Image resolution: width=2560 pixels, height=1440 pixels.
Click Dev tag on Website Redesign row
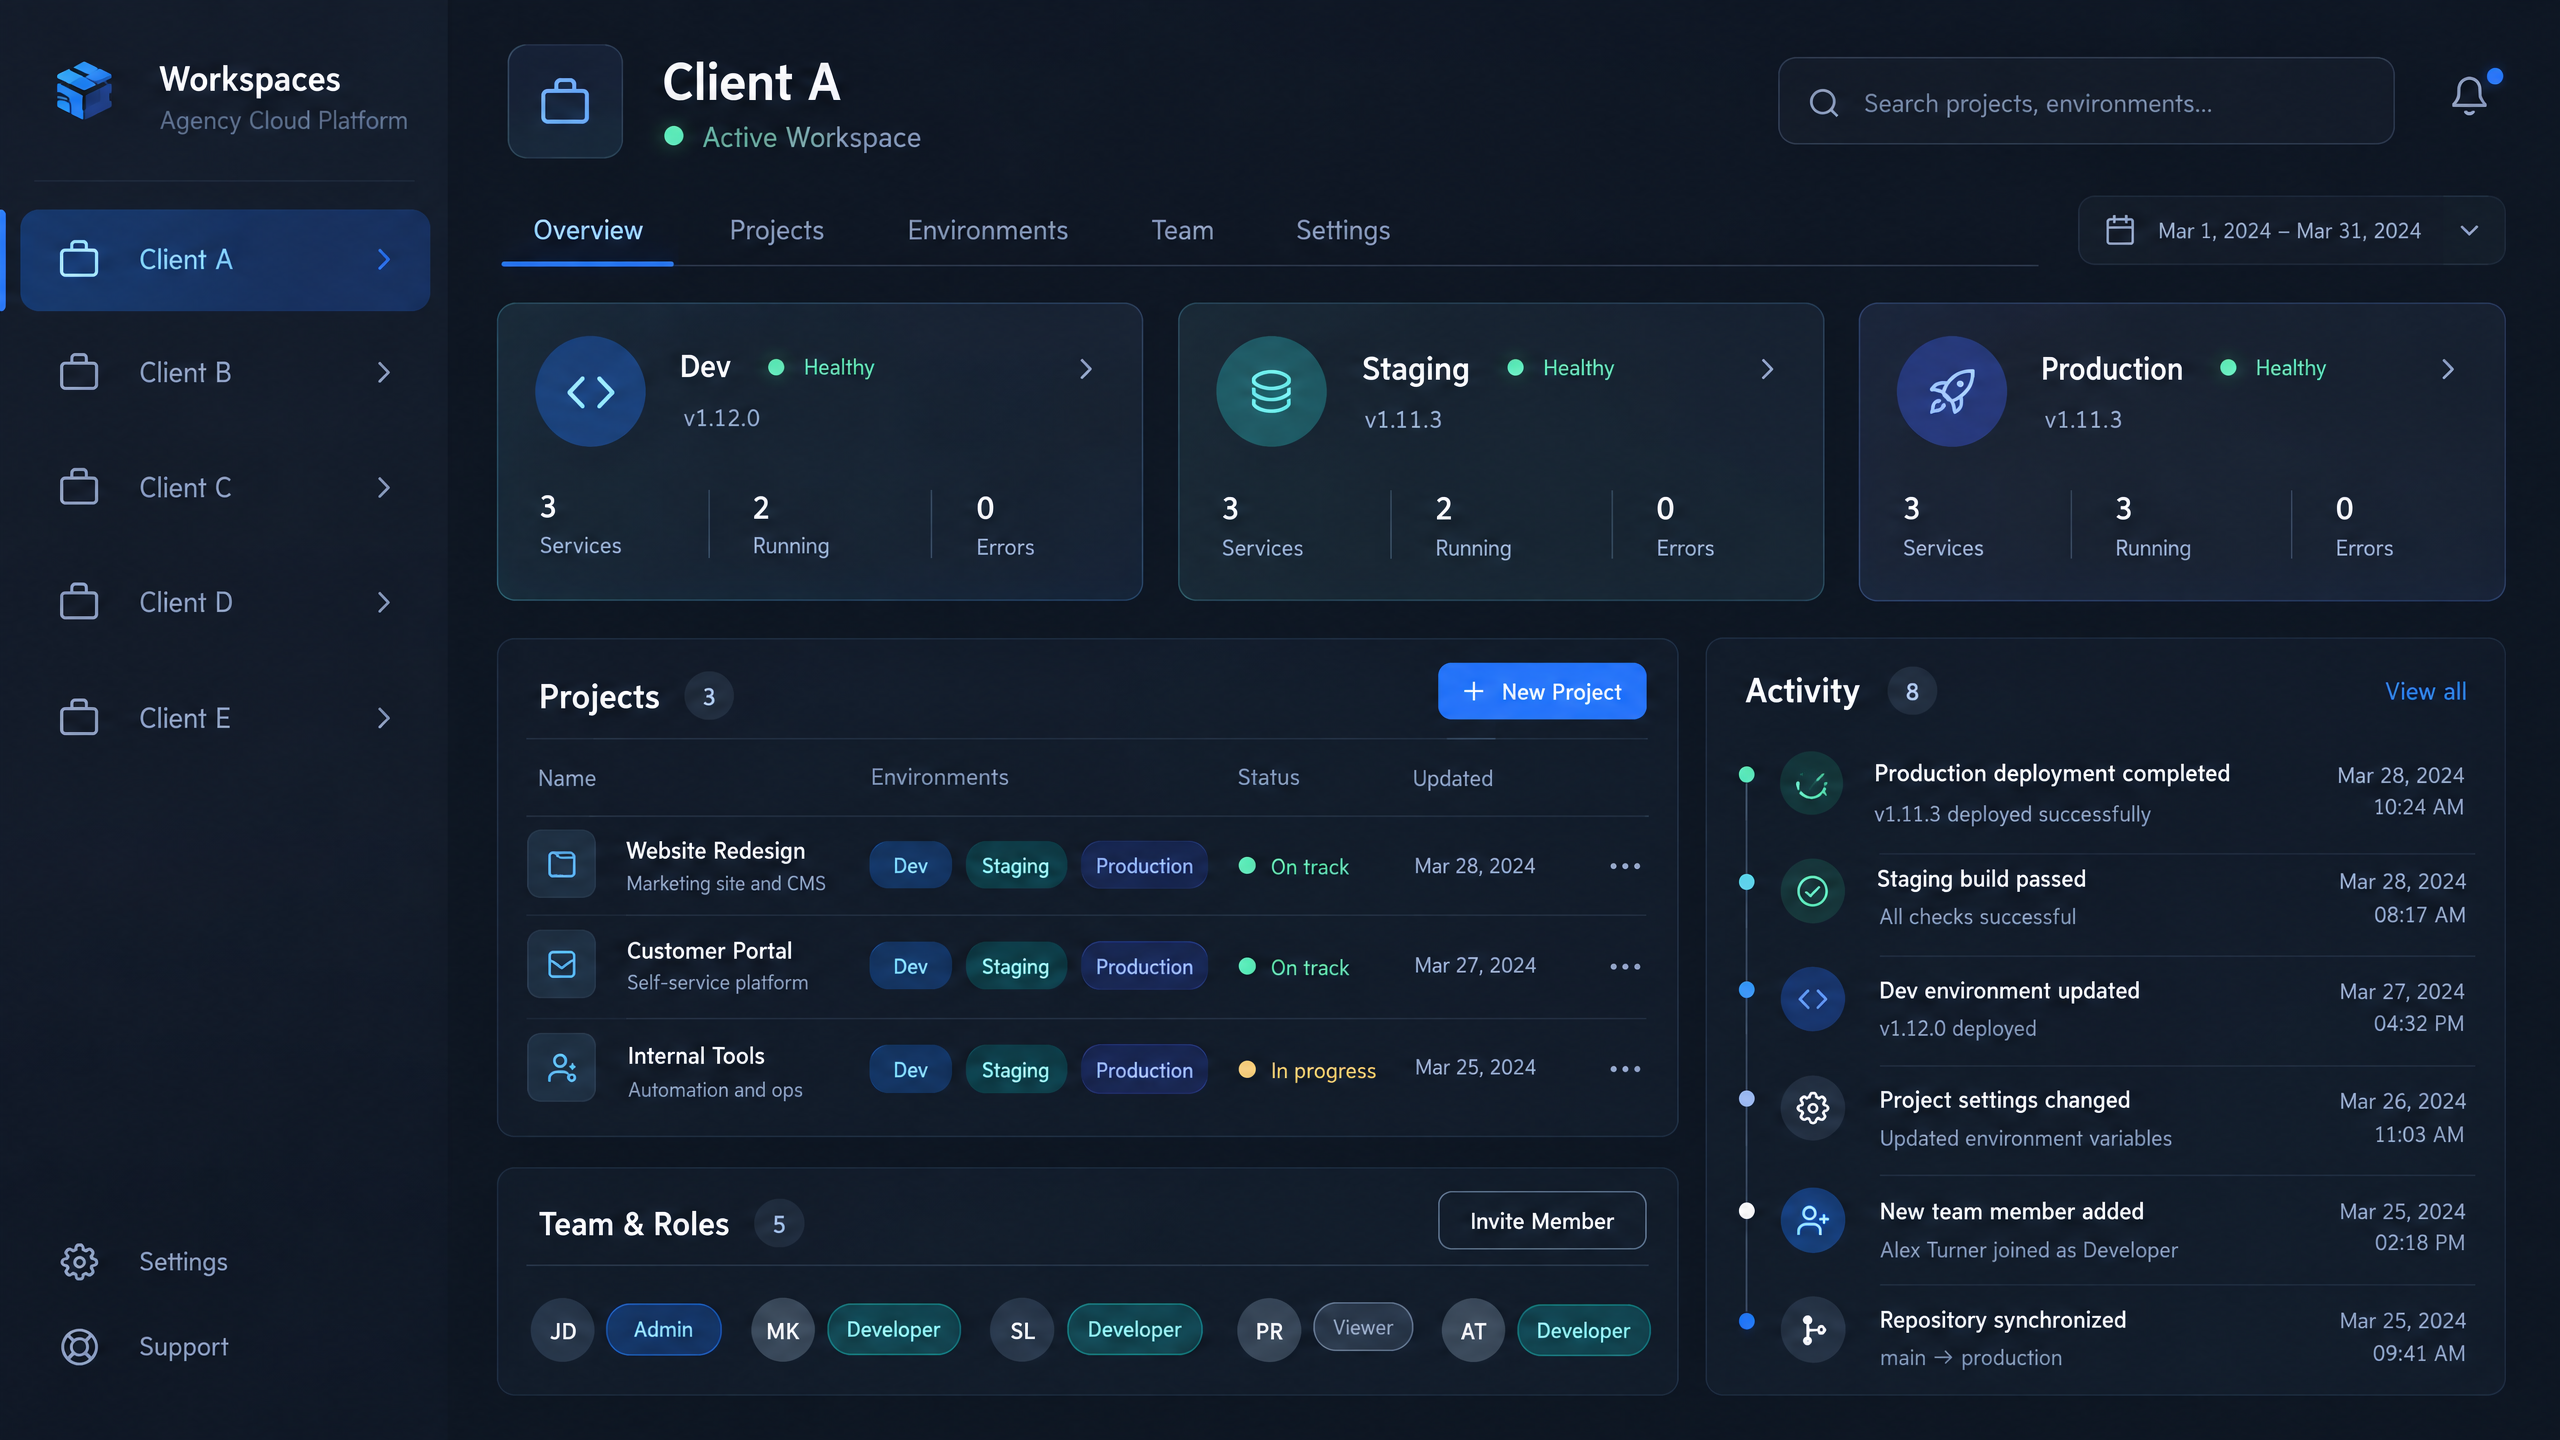click(910, 866)
